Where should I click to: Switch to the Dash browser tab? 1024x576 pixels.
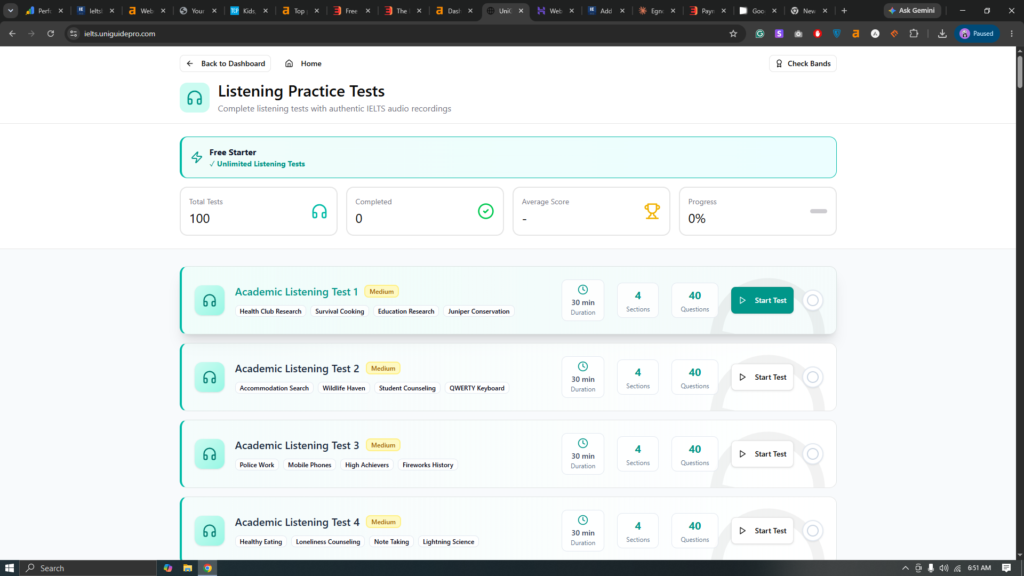pos(453,10)
